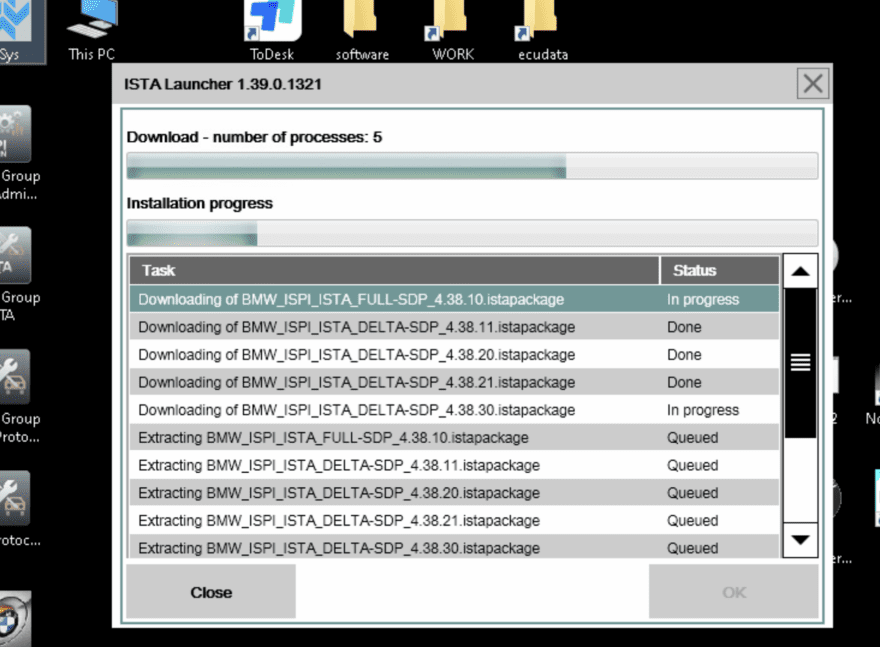The width and height of the screenshot is (880, 647).
Task: Click the Close button in ISTA Launcher
Action: click(211, 592)
